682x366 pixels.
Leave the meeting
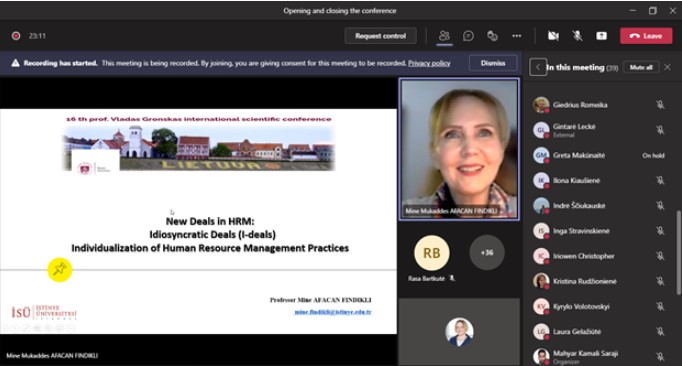[646, 36]
